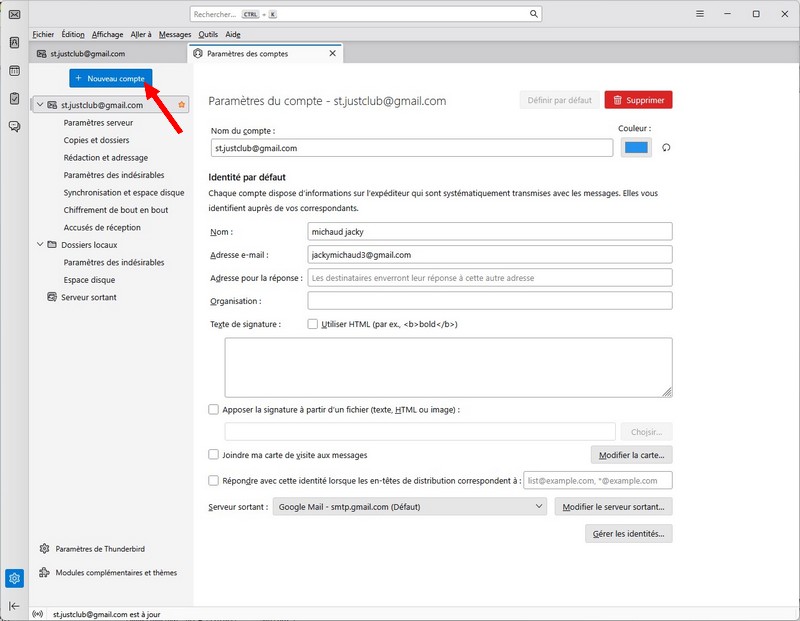Screen dimensions: 800x621
Task: Open the Address Book icon
Action: [x=14, y=43]
